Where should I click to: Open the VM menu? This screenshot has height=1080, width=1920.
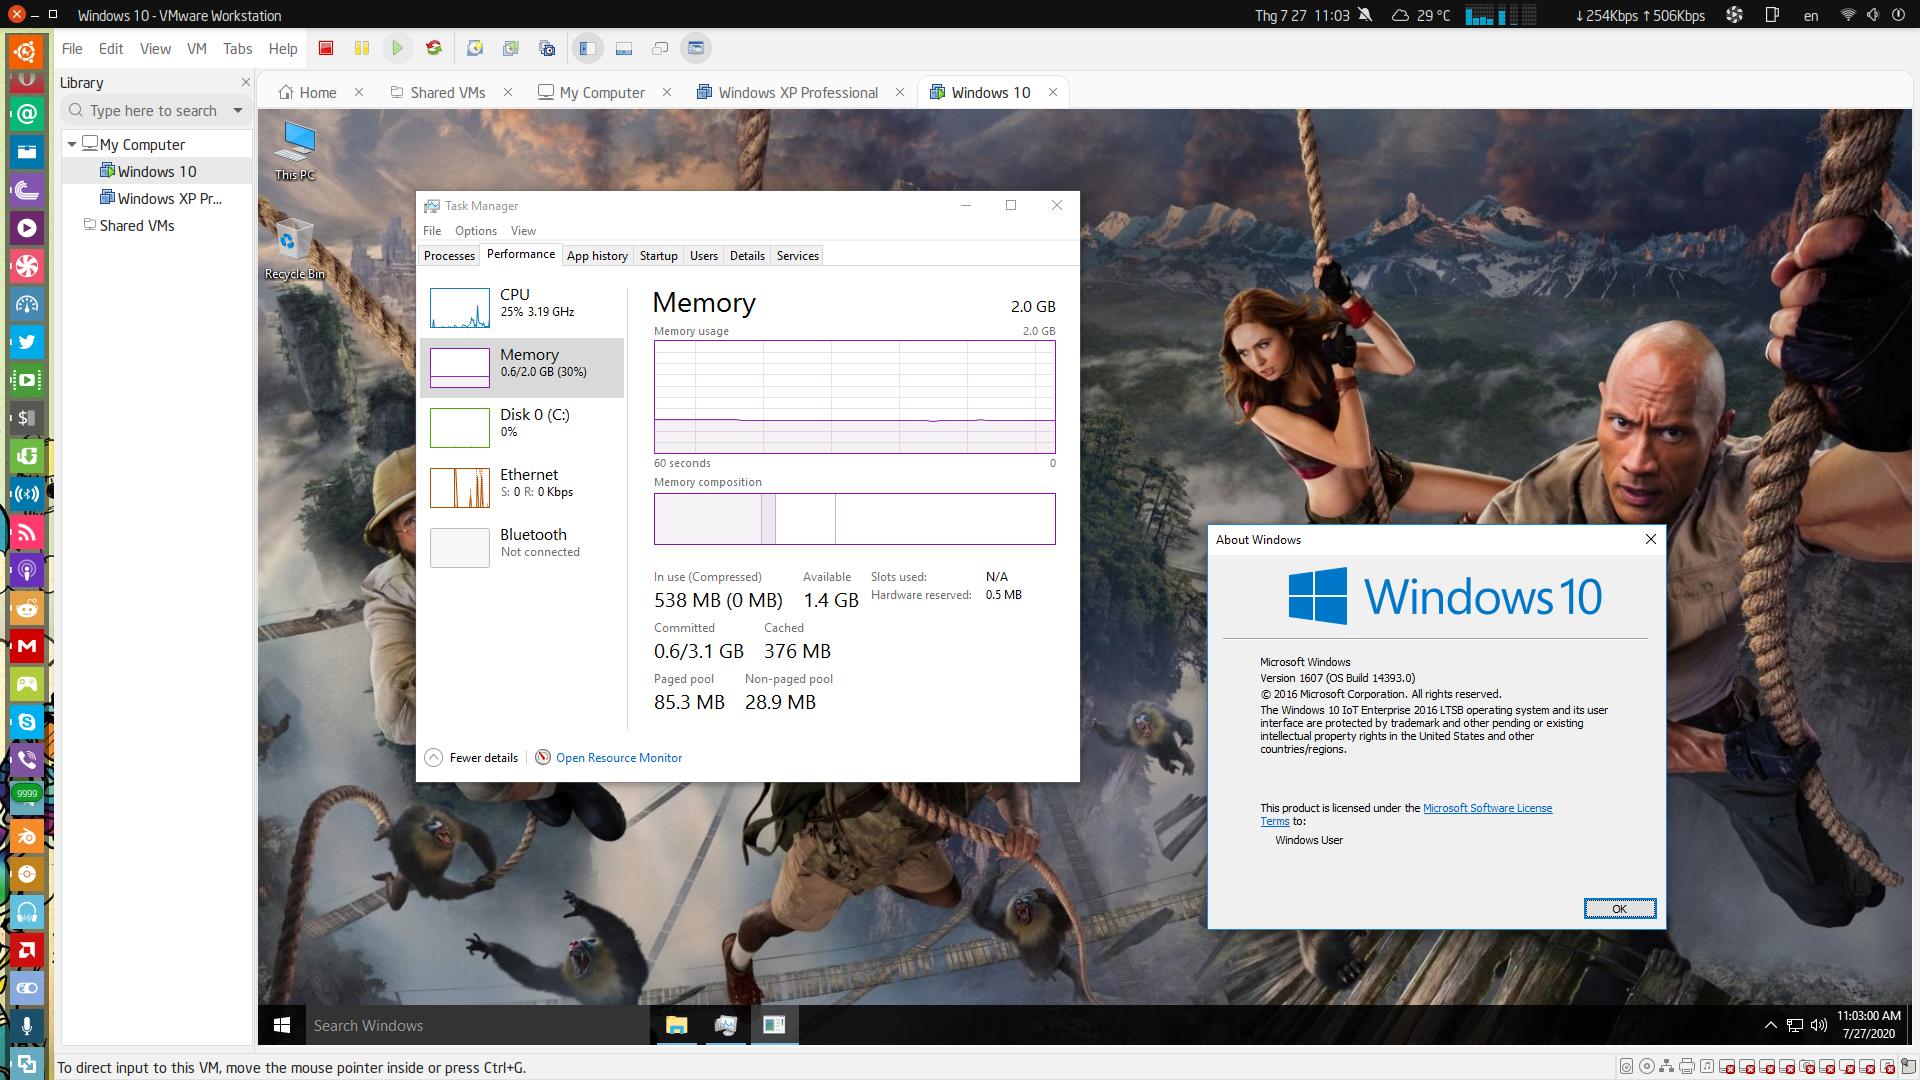pos(197,48)
